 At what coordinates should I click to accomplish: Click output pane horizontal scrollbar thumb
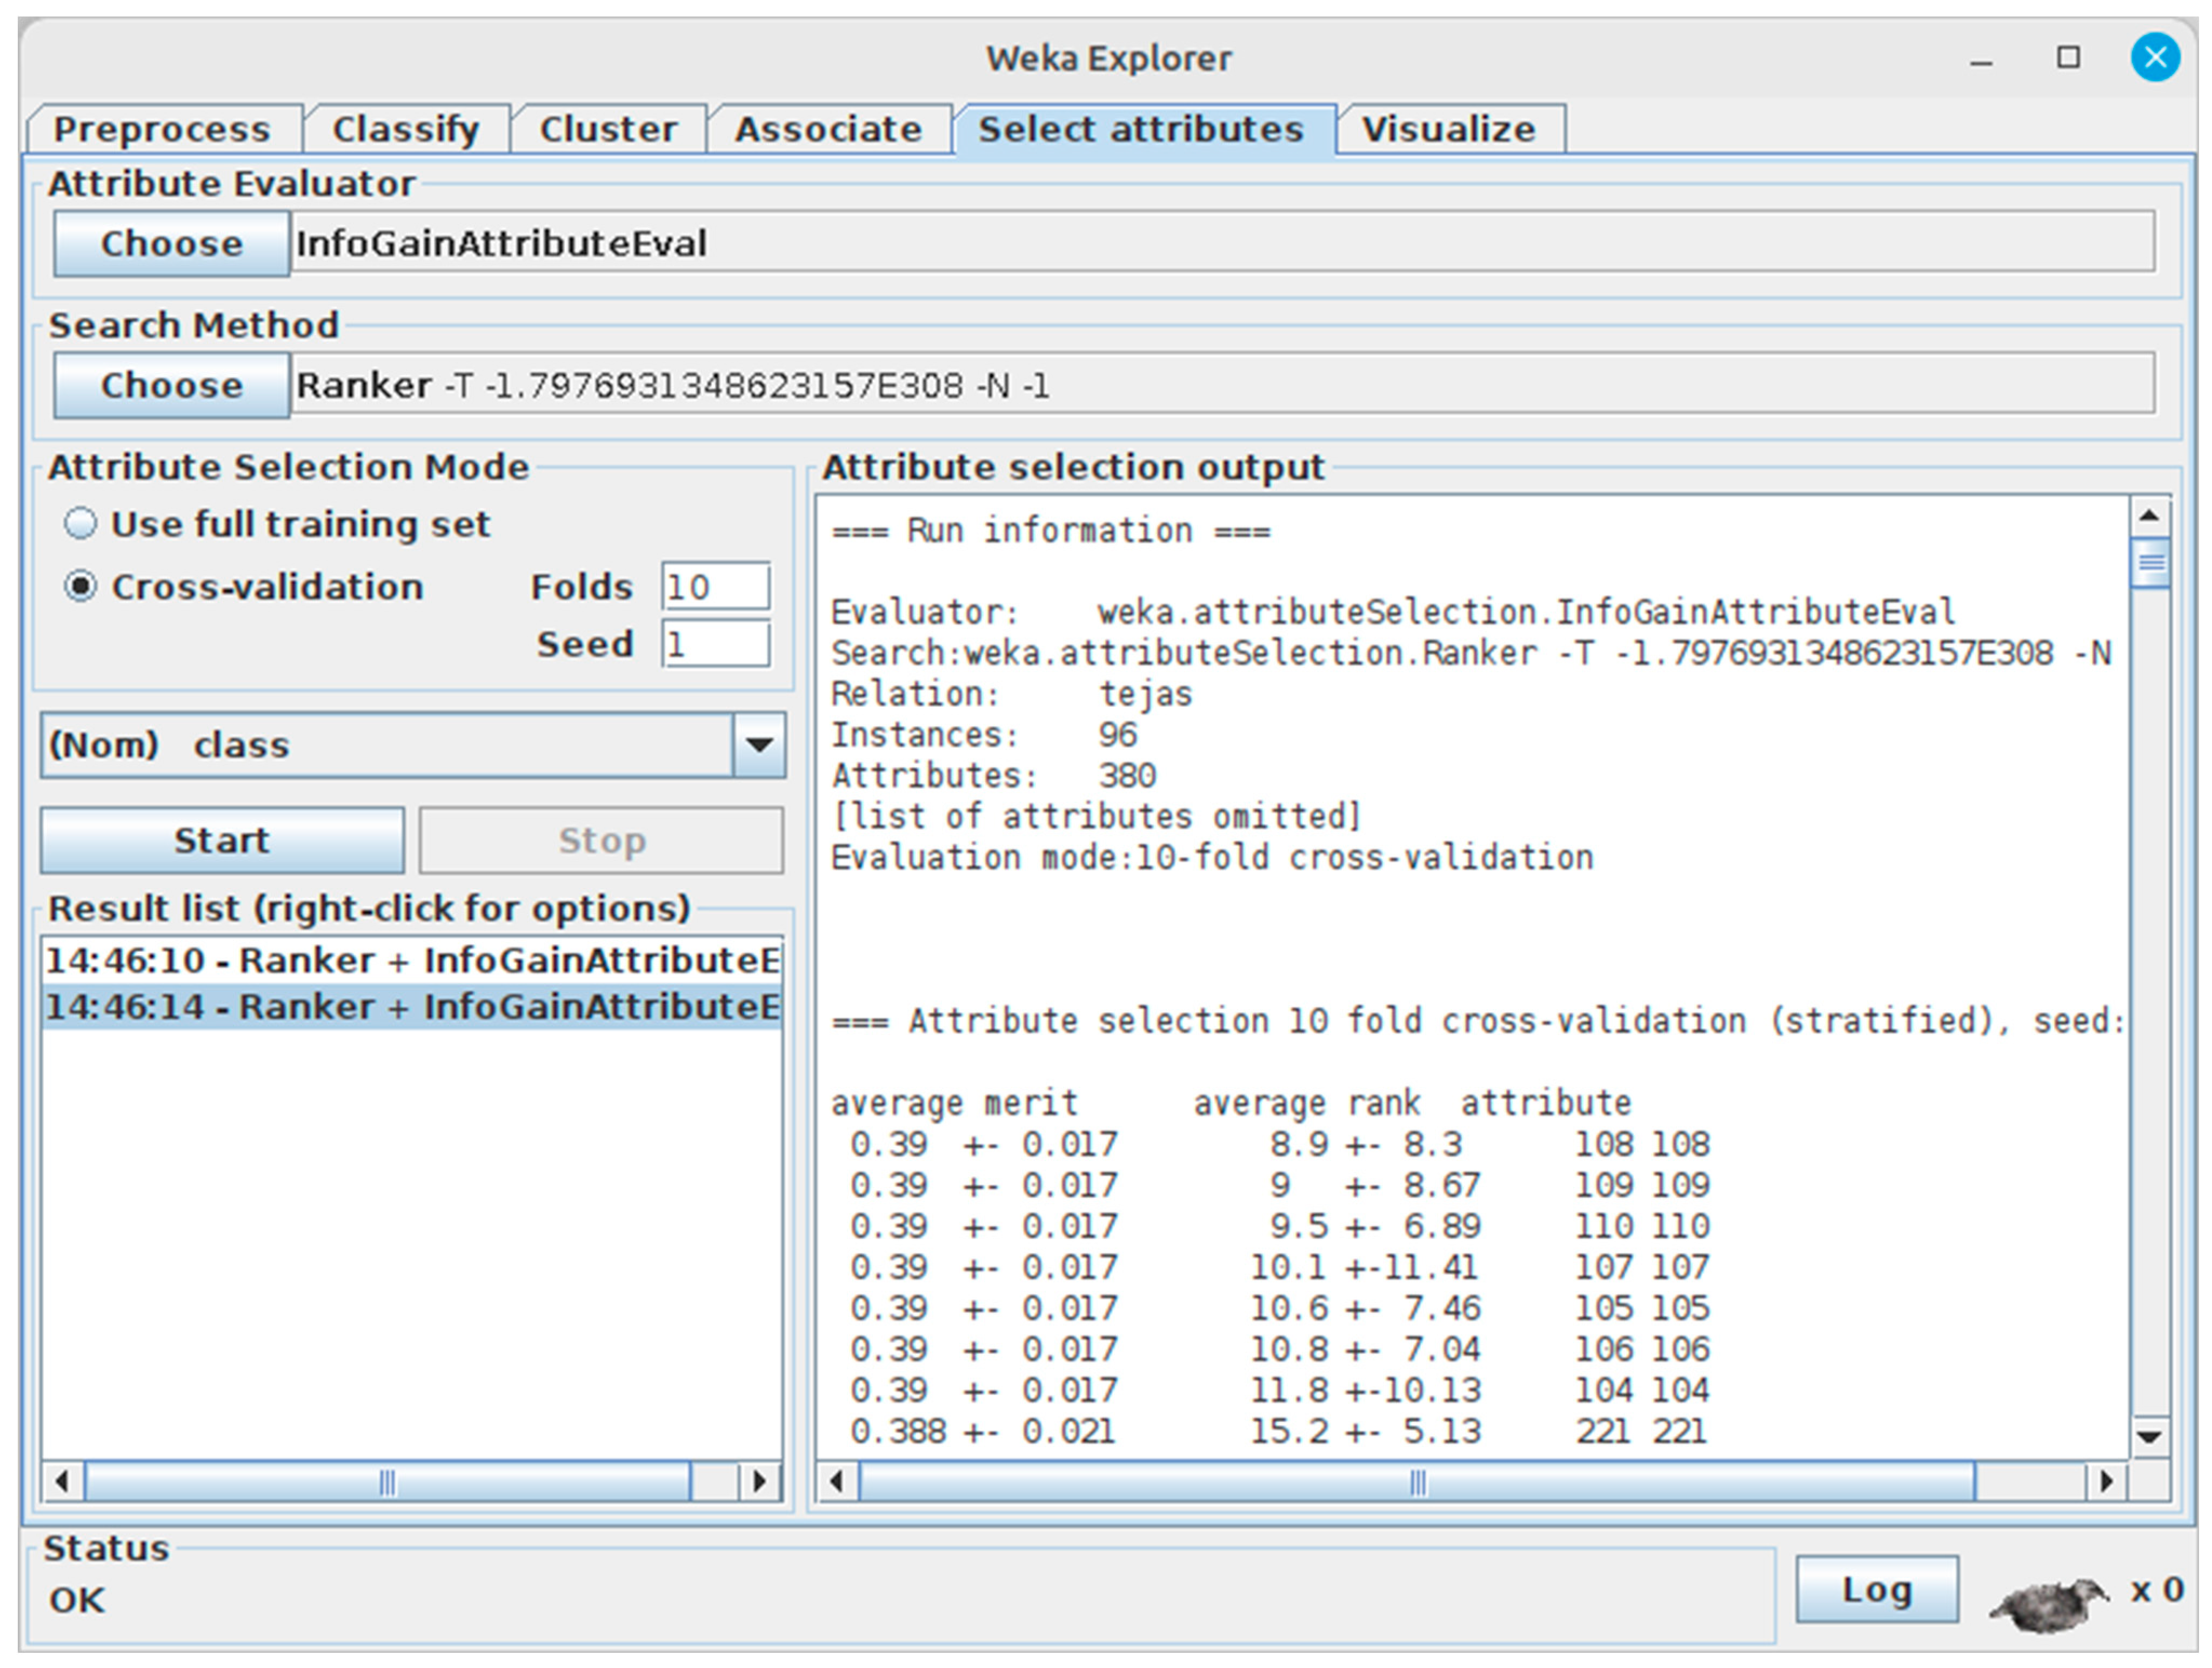coord(1417,1481)
